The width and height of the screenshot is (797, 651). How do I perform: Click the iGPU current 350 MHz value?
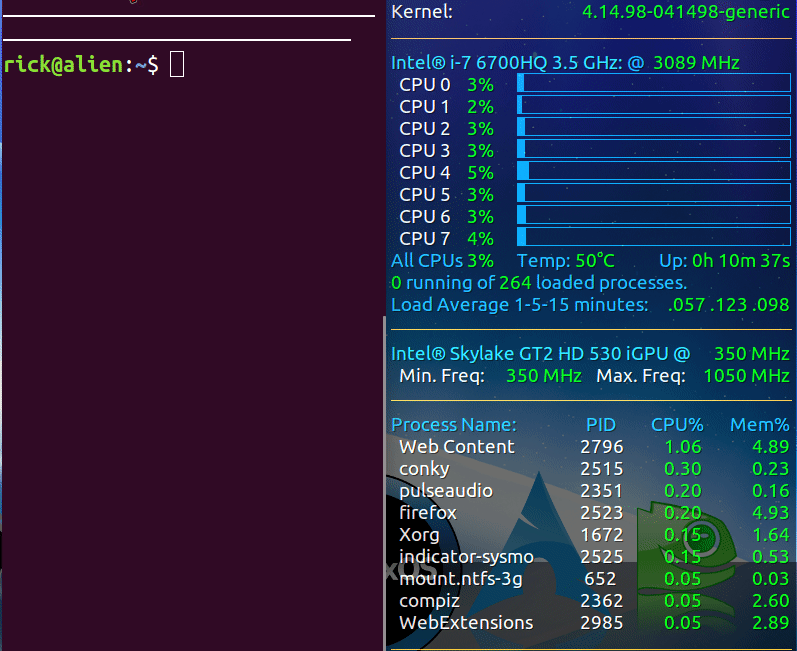[x=752, y=354]
